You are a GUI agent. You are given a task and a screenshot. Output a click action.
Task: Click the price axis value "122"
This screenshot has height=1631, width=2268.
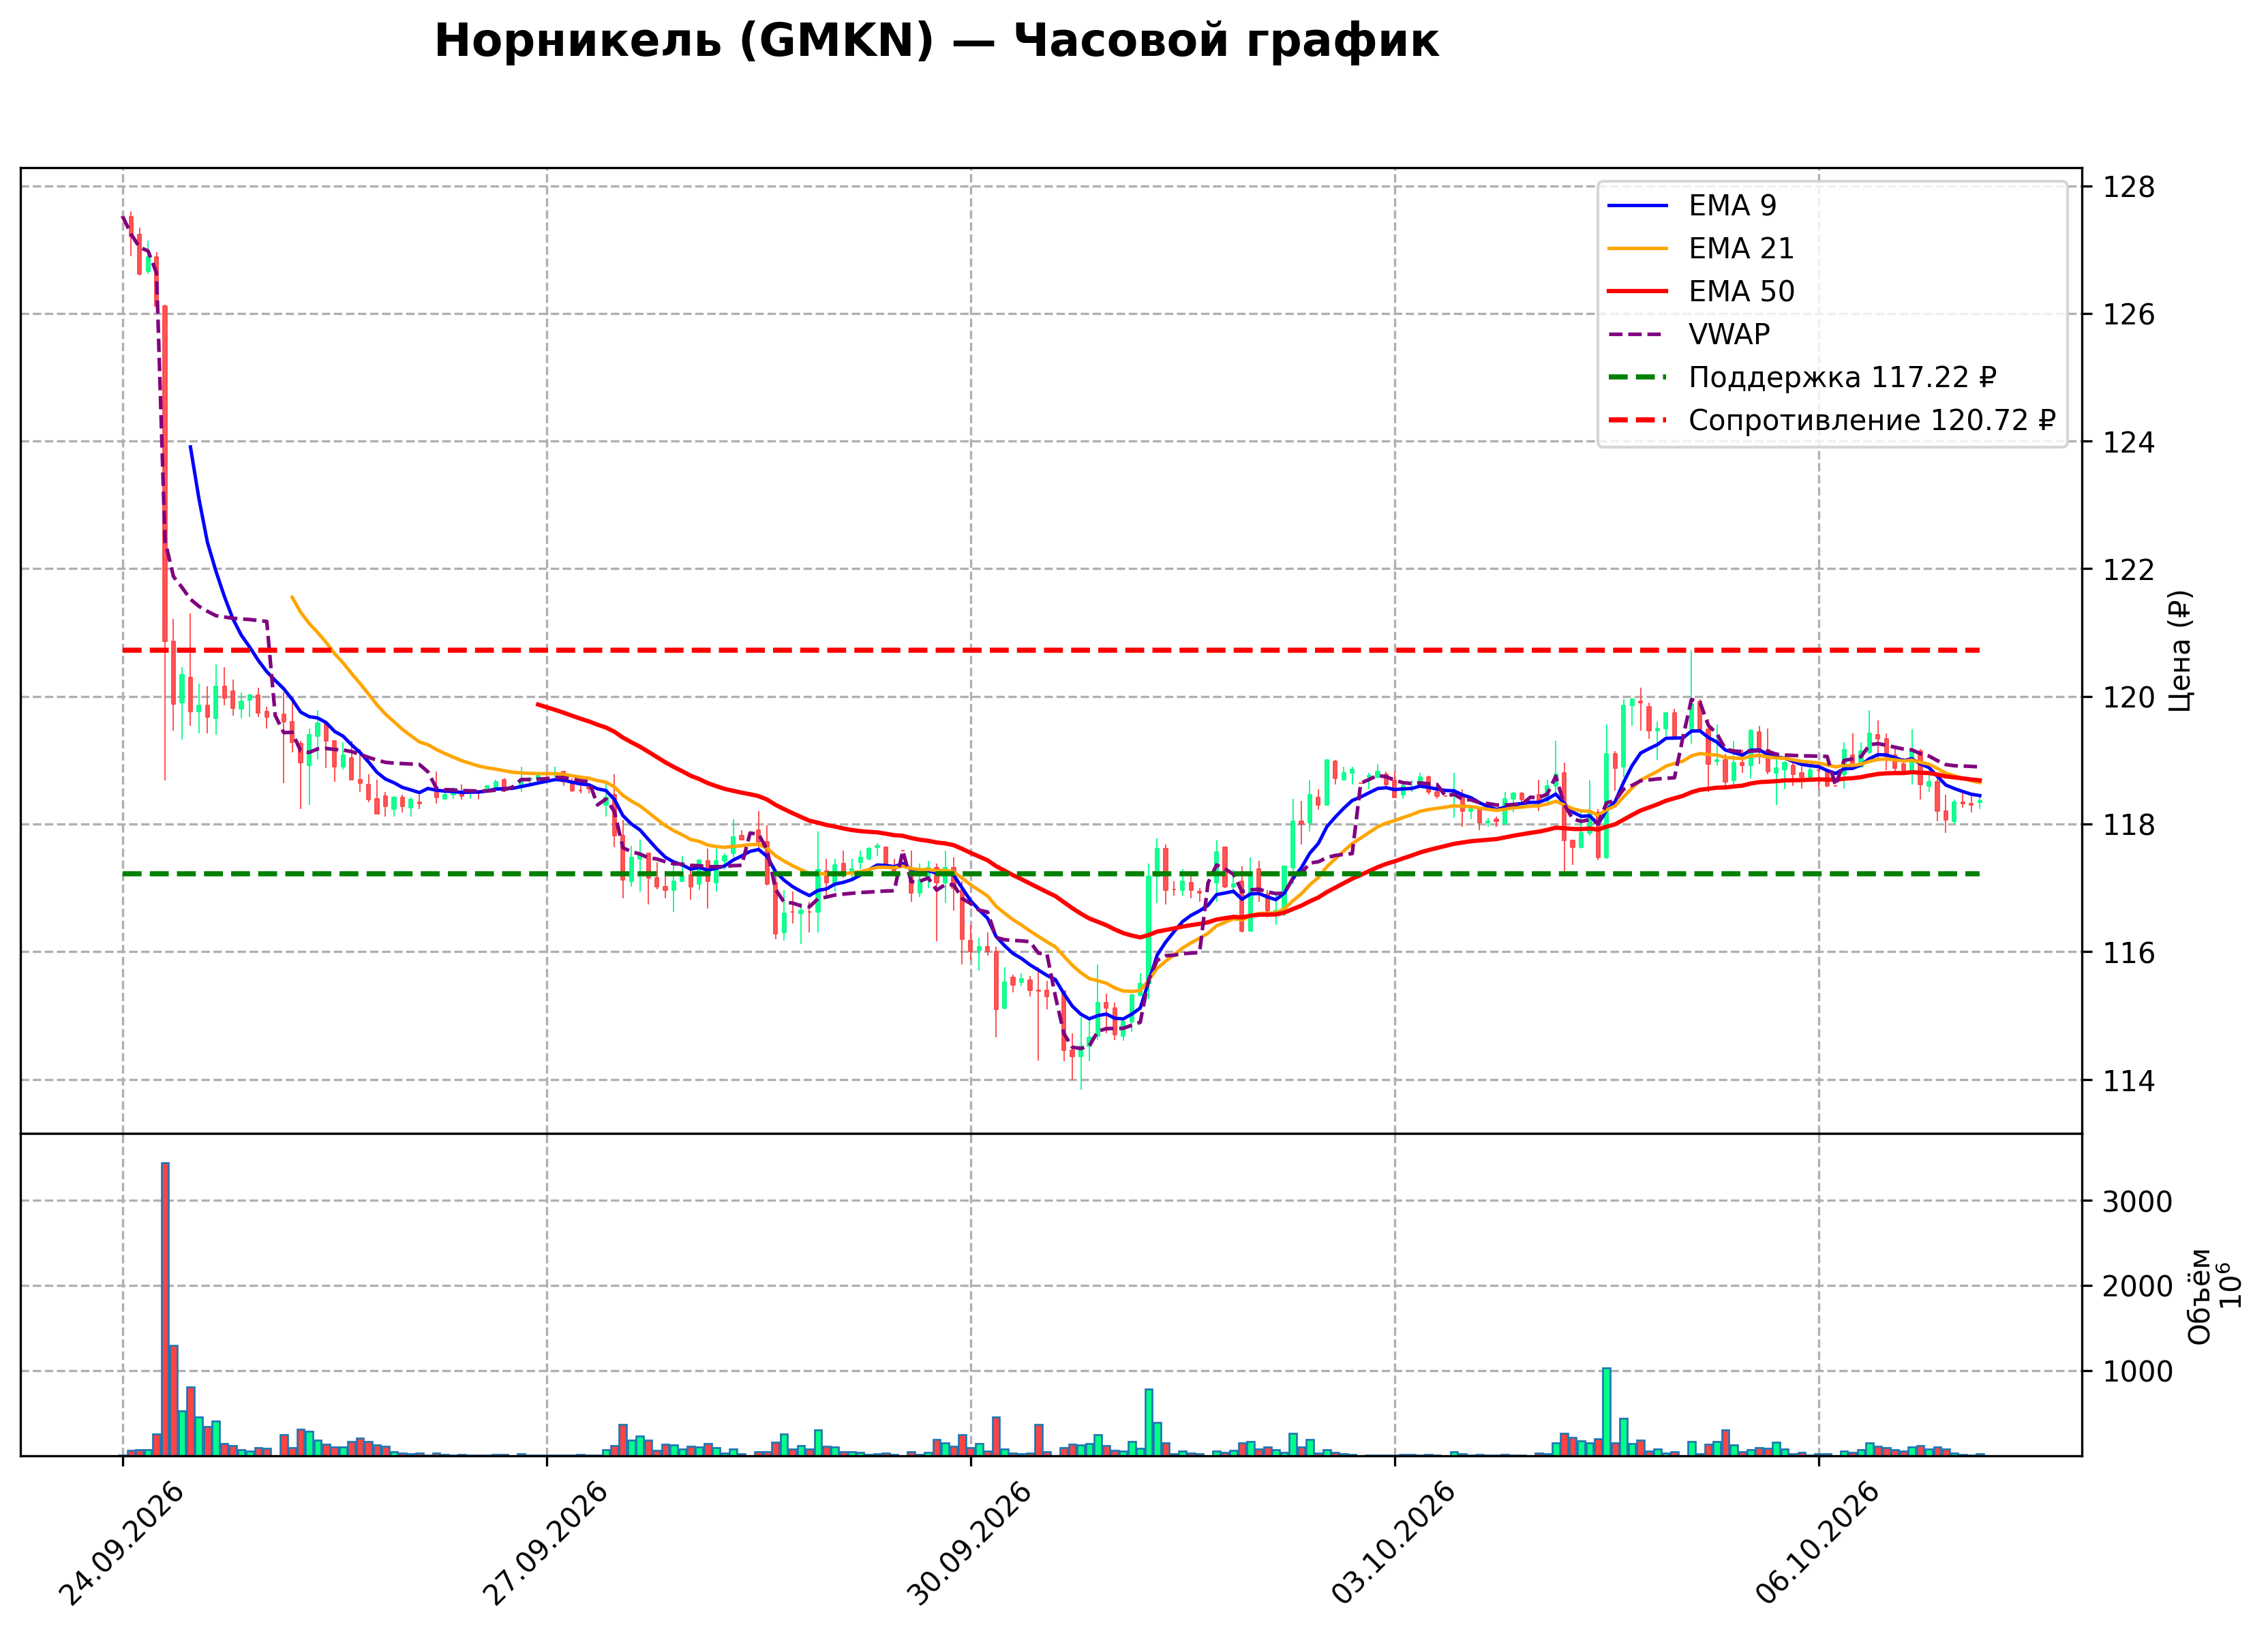pos(2129,570)
